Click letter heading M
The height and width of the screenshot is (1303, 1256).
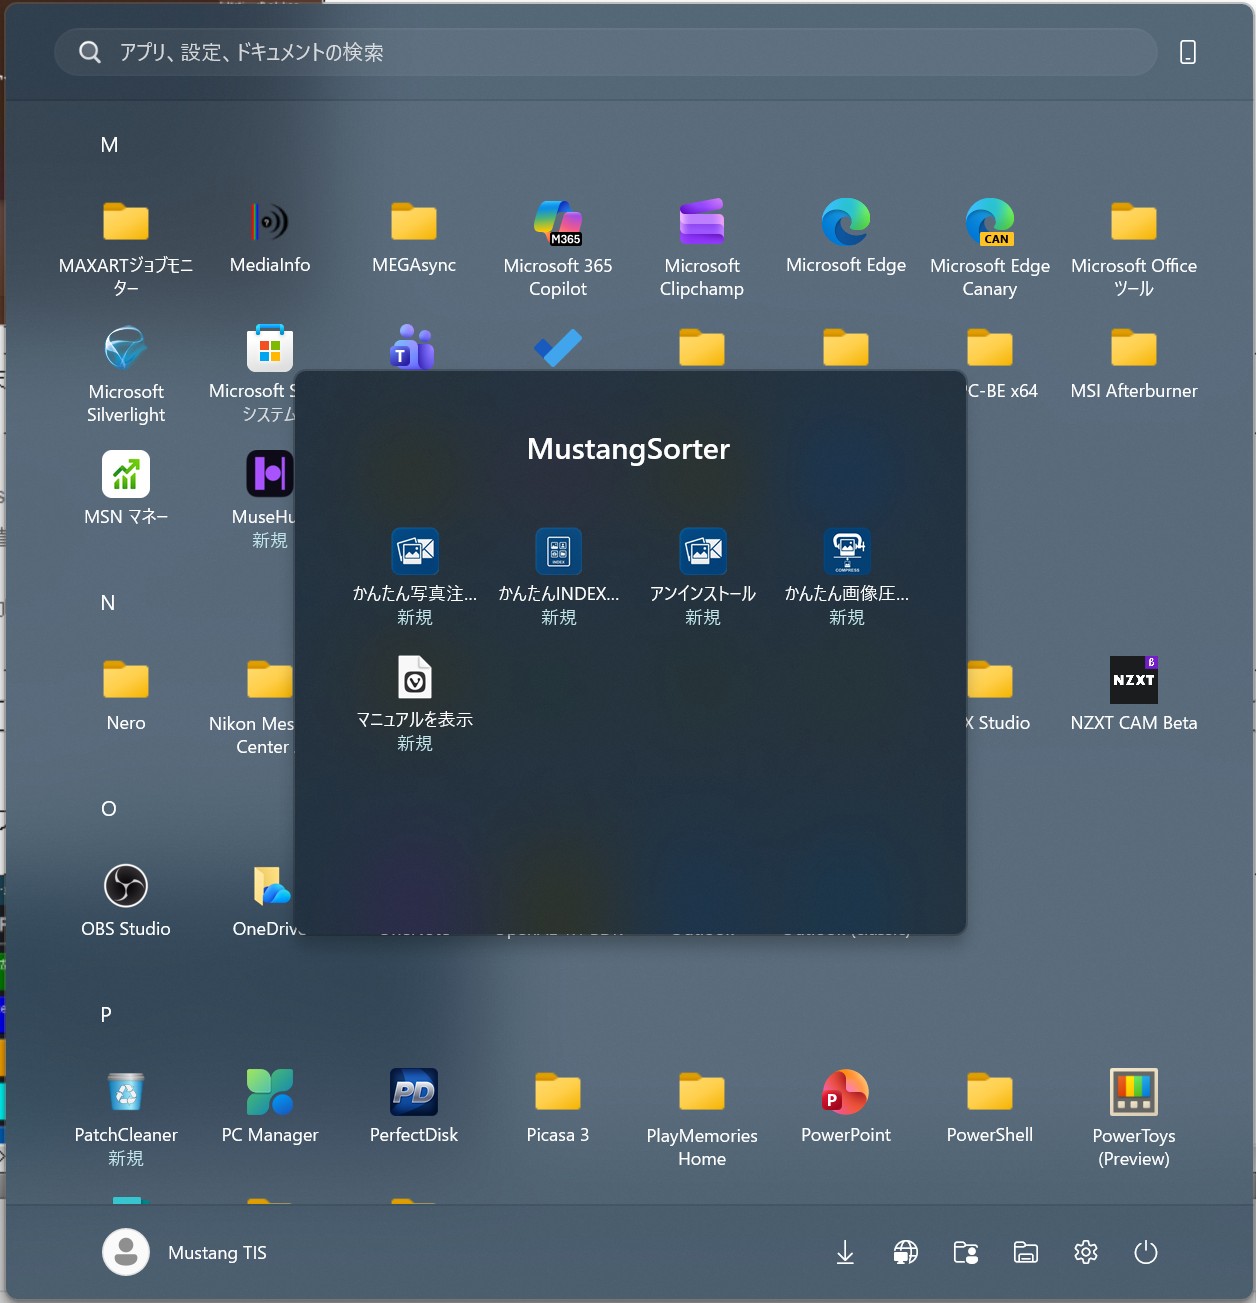click(109, 145)
